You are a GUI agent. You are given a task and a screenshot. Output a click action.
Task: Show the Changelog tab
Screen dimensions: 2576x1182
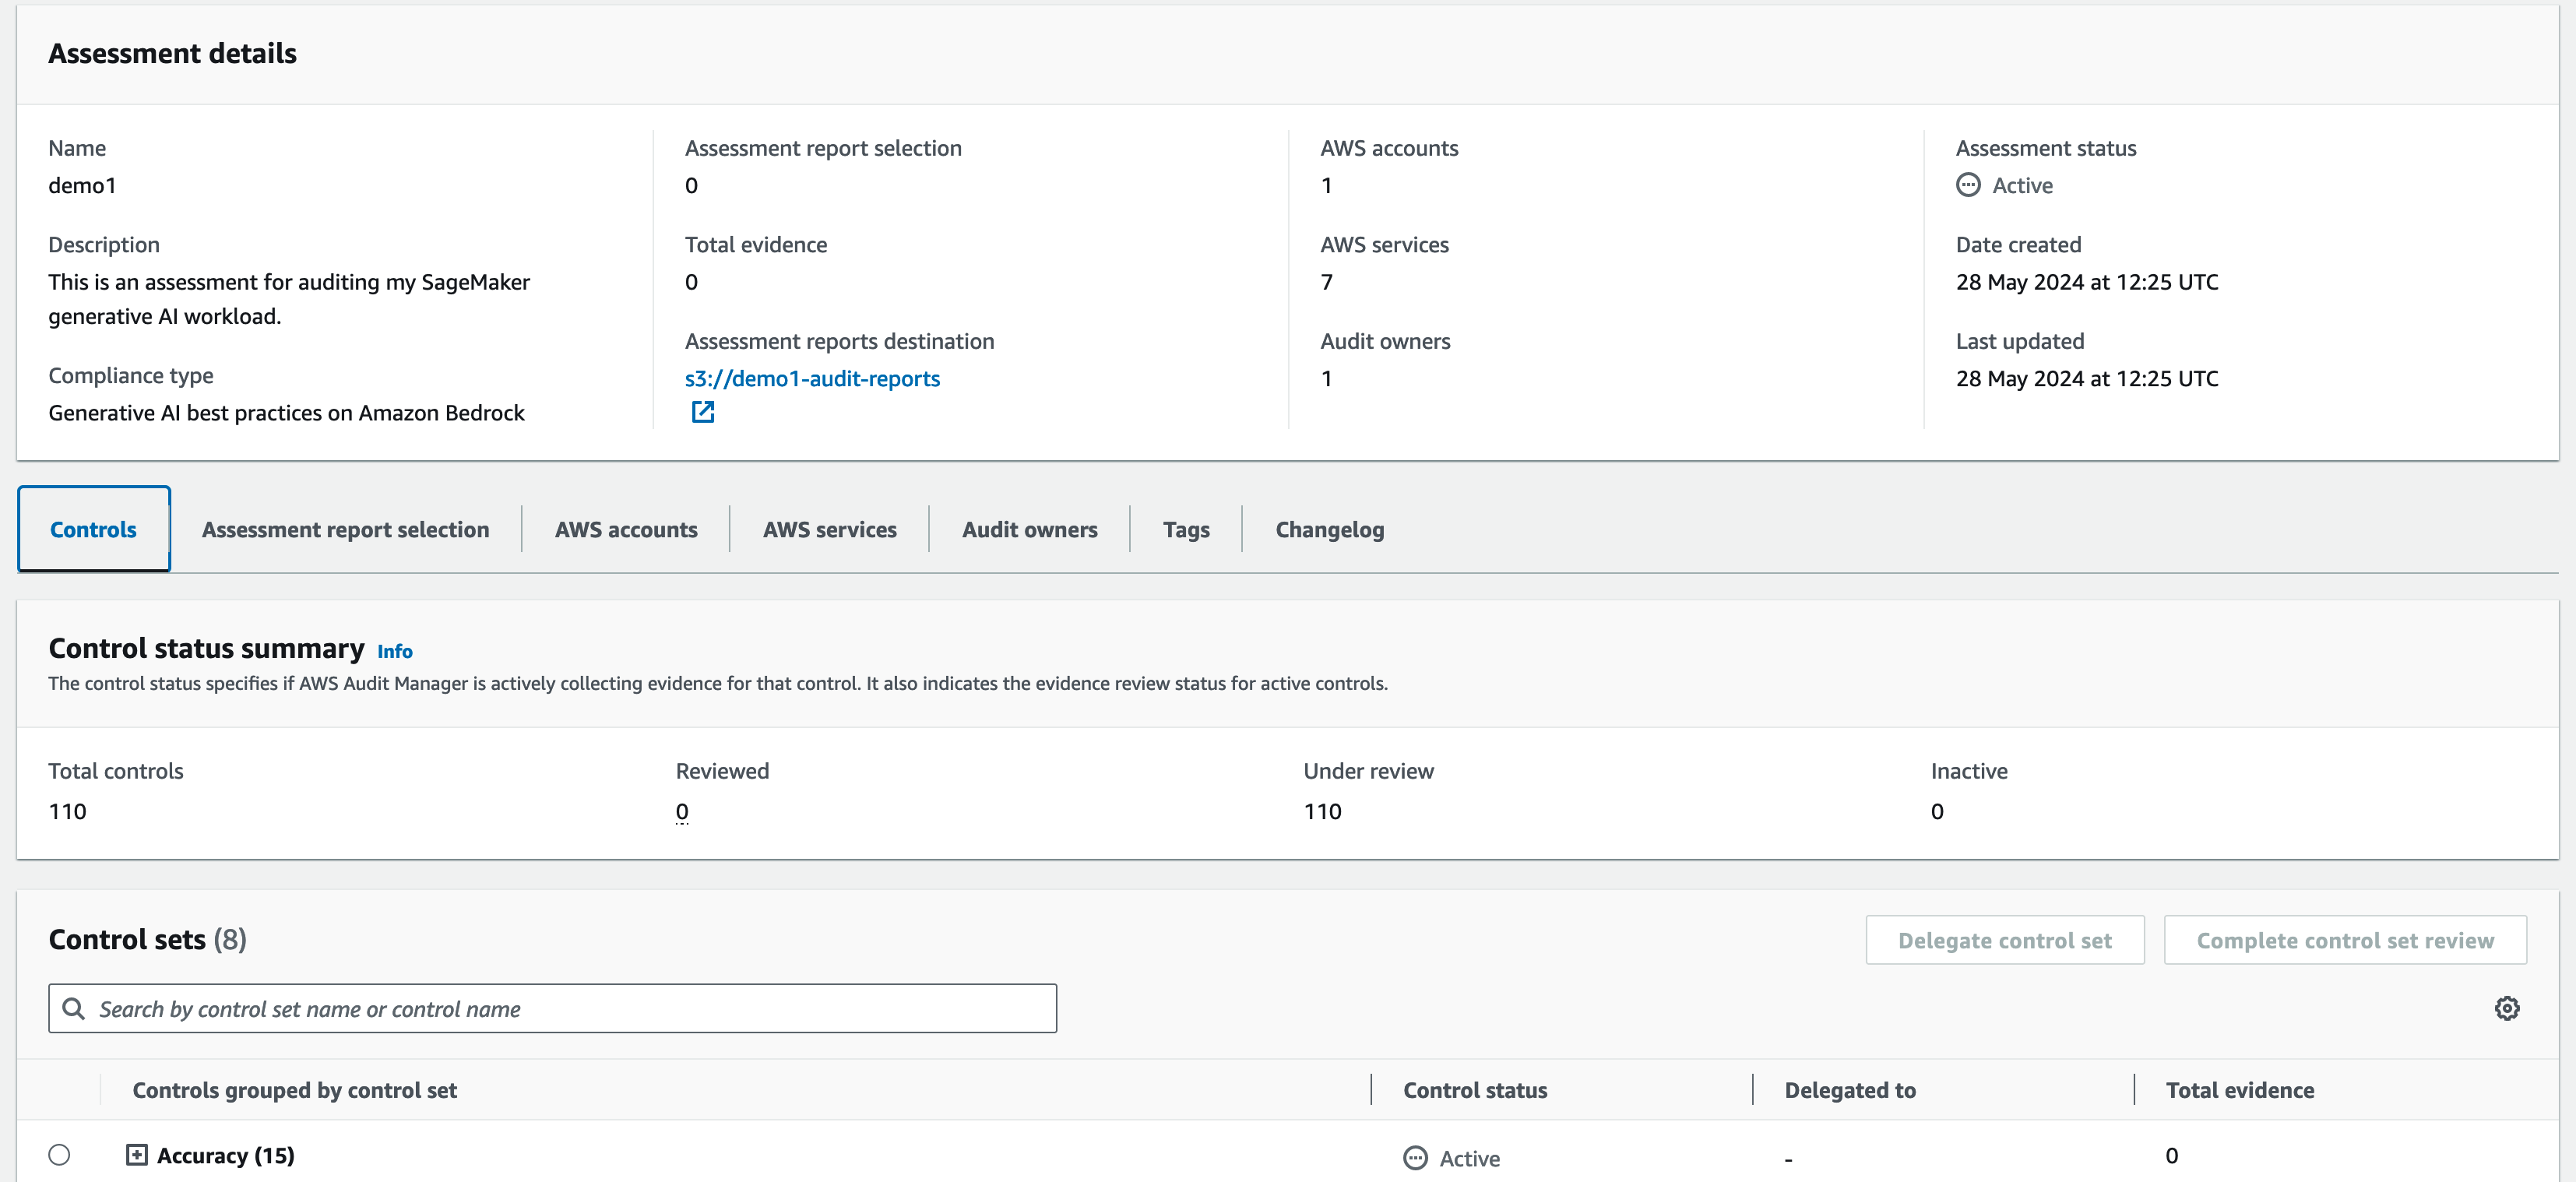click(1329, 529)
